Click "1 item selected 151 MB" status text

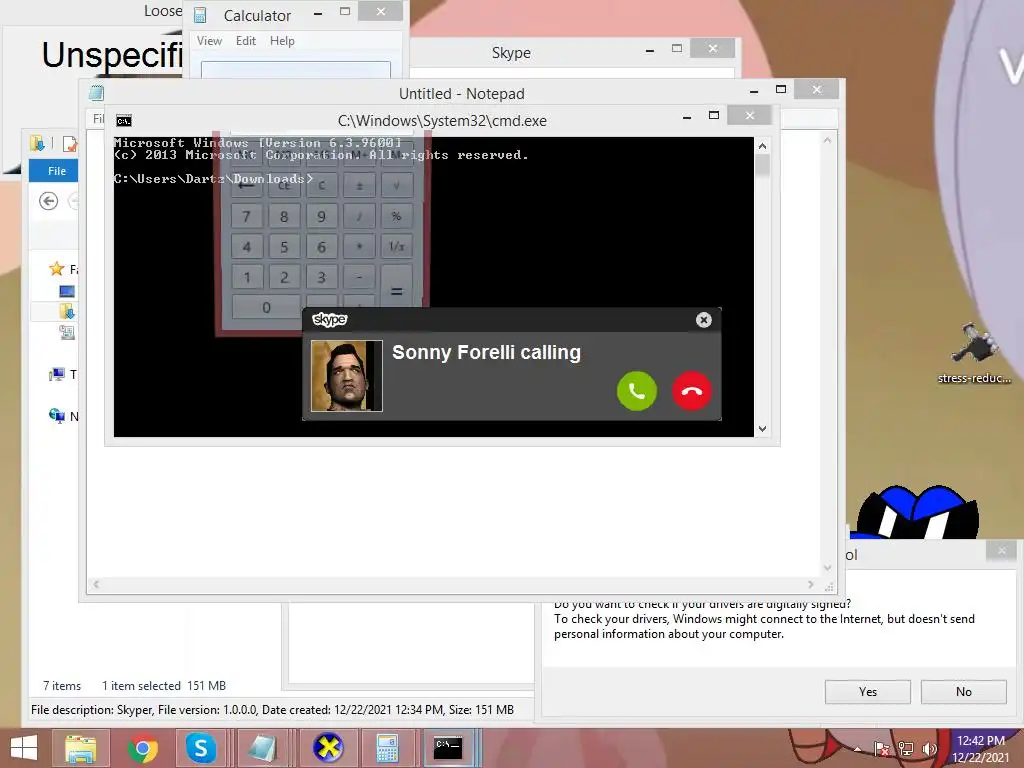tap(164, 686)
